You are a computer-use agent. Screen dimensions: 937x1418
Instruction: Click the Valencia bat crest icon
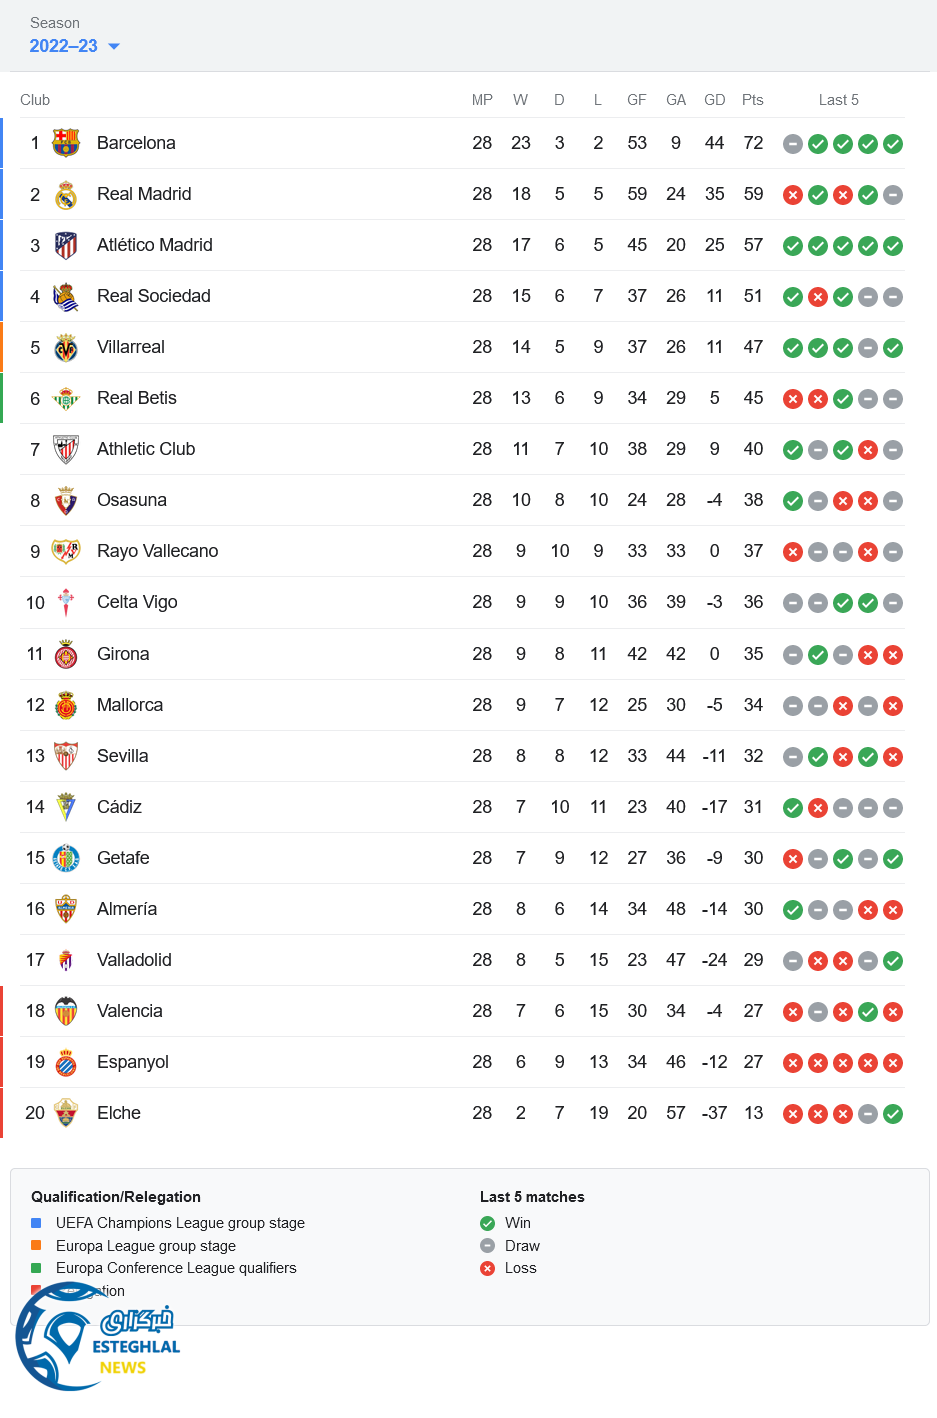[x=66, y=1011]
